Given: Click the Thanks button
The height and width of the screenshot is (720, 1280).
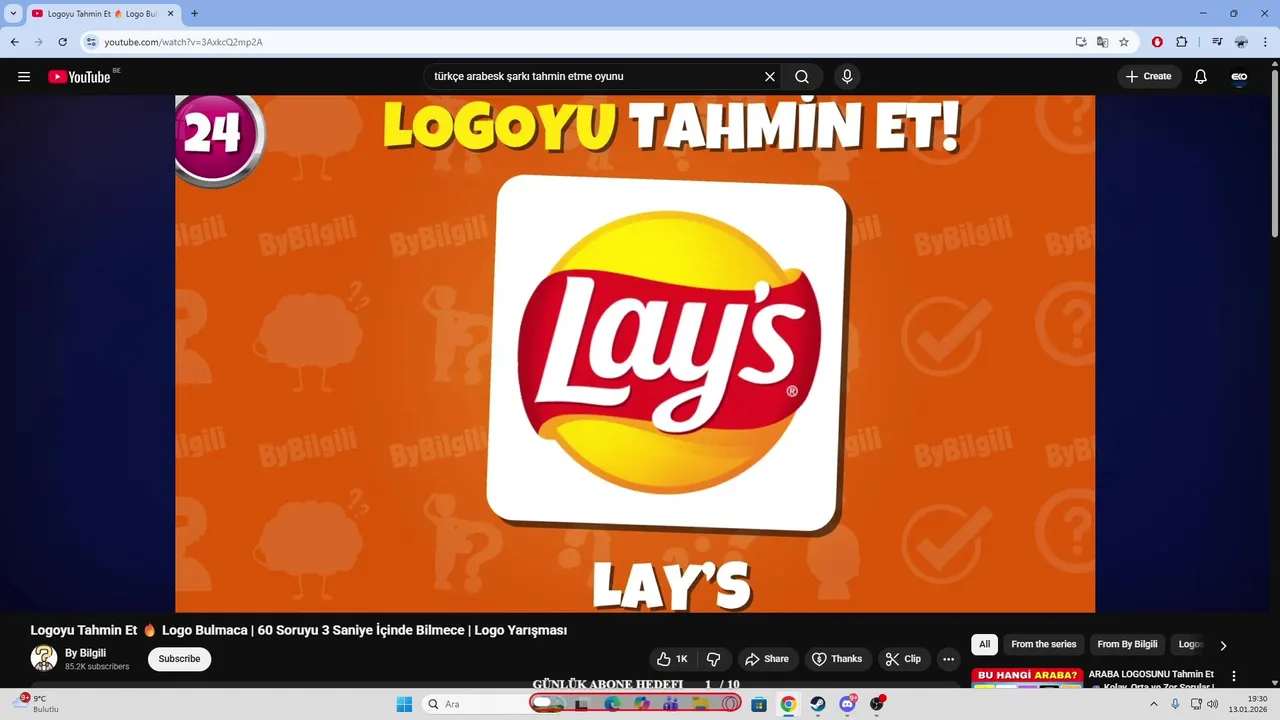Looking at the screenshot, I should (x=837, y=659).
